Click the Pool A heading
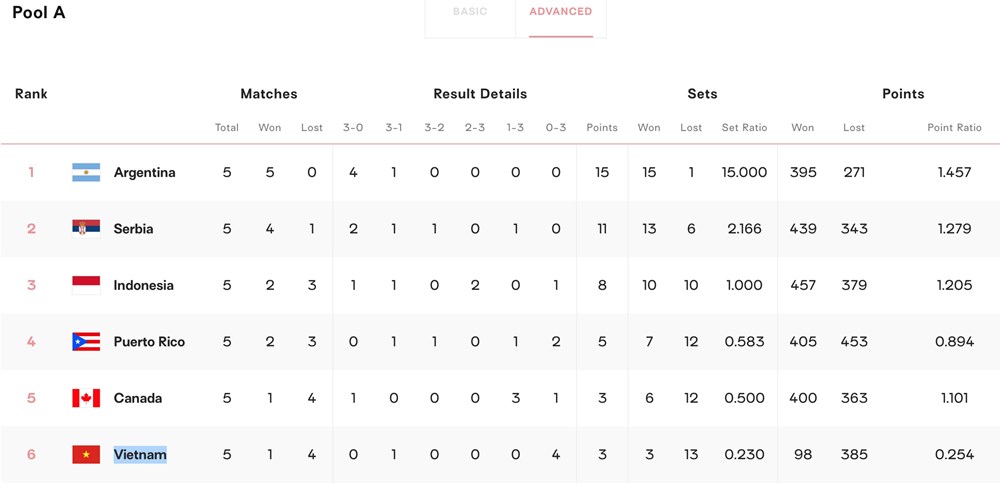 tap(39, 13)
